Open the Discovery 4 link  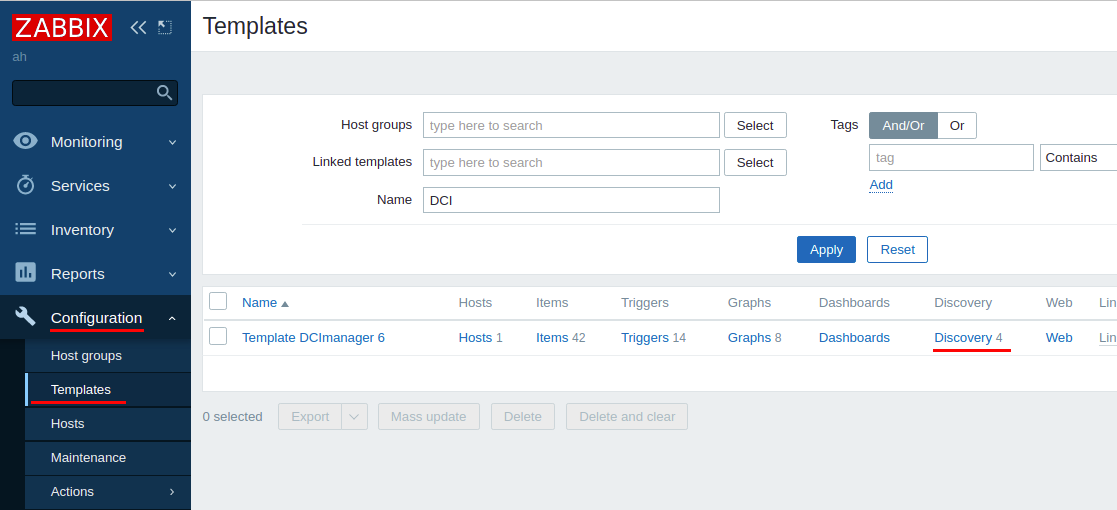click(963, 338)
